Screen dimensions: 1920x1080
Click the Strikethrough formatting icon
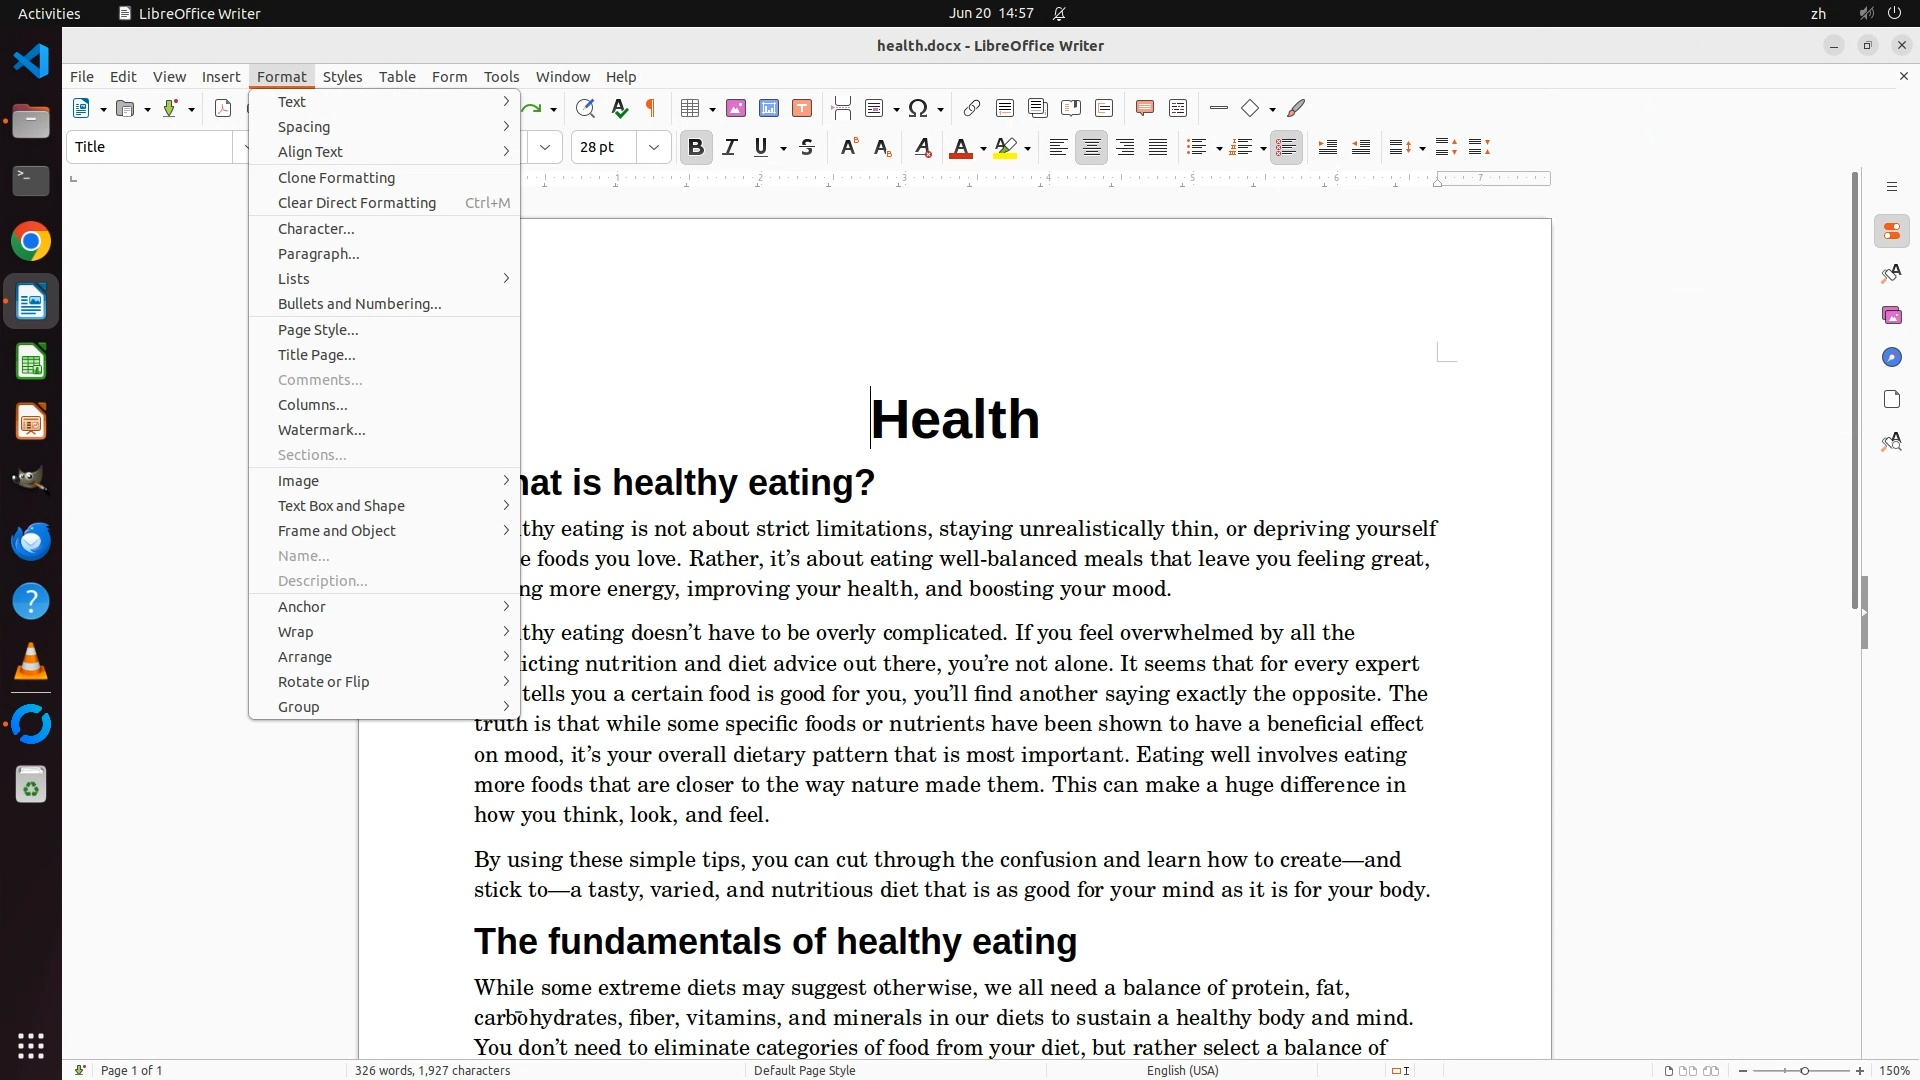pos(807,148)
